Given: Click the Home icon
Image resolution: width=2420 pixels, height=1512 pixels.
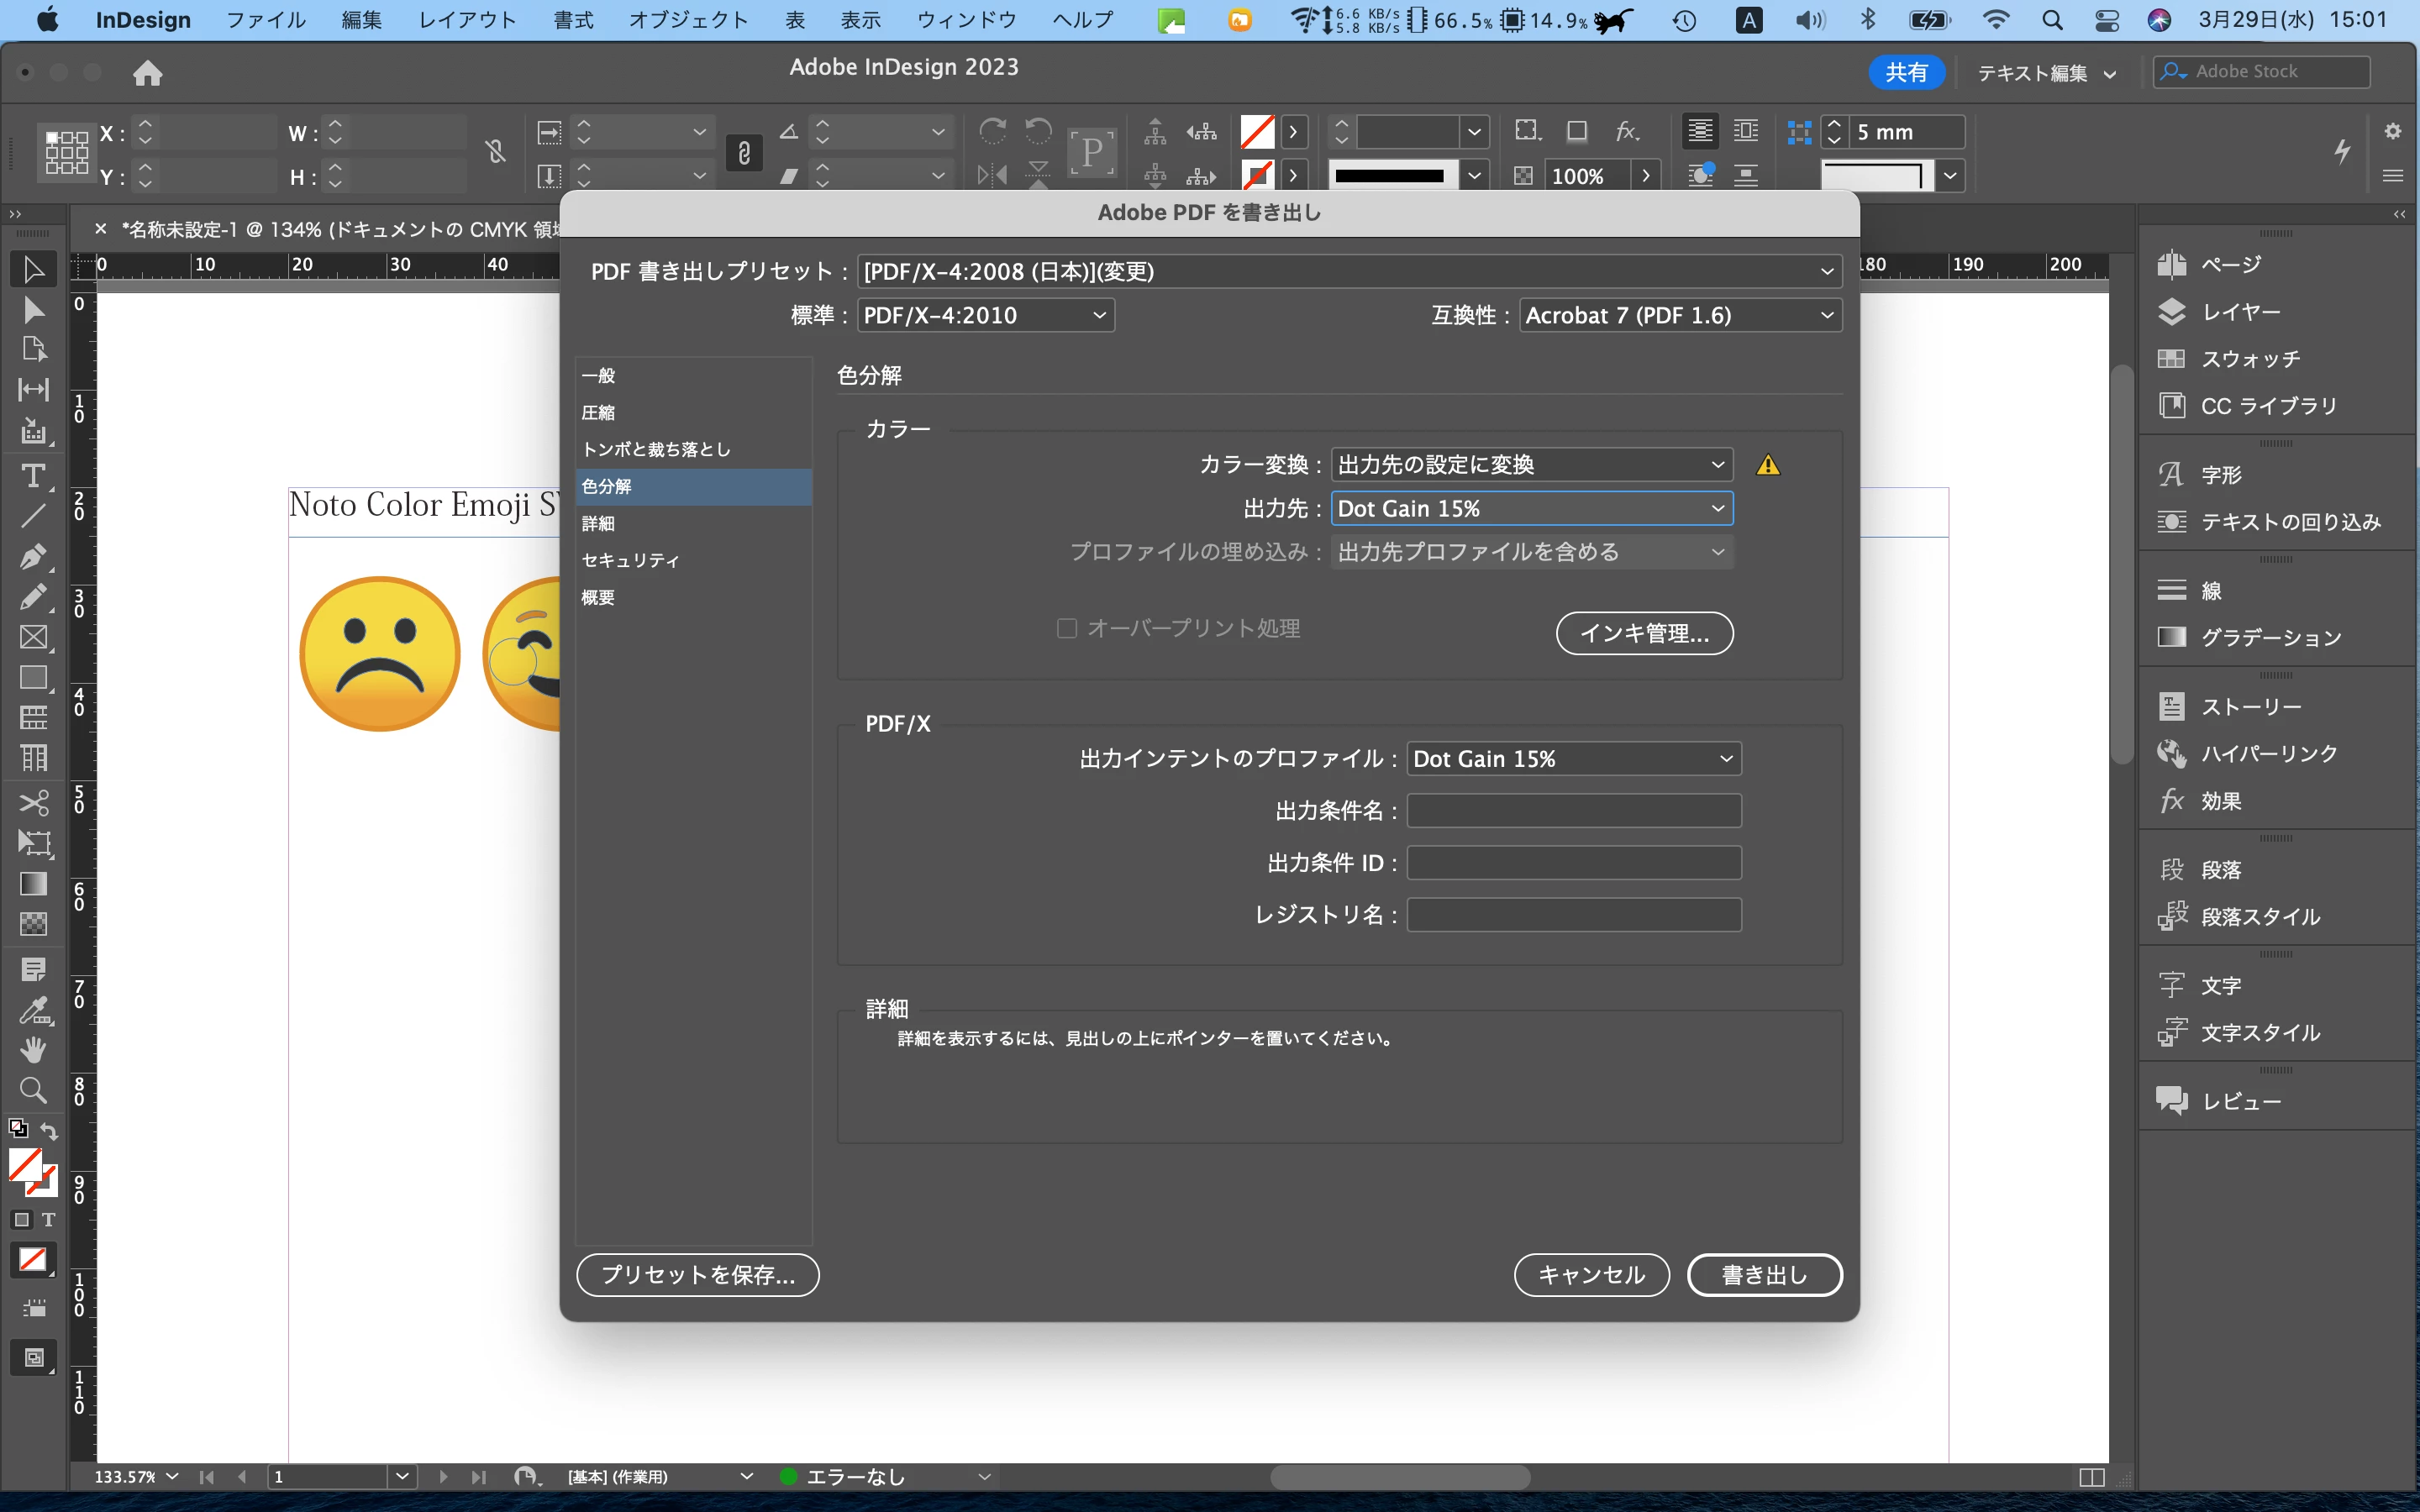Looking at the screenshot, I should pos(147,73).
